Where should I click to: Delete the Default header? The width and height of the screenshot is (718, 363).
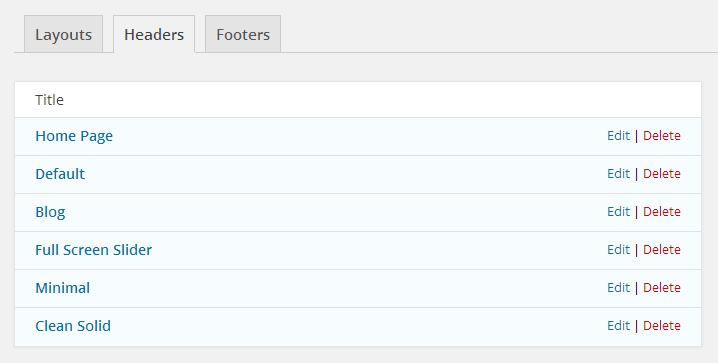(662, 173)
